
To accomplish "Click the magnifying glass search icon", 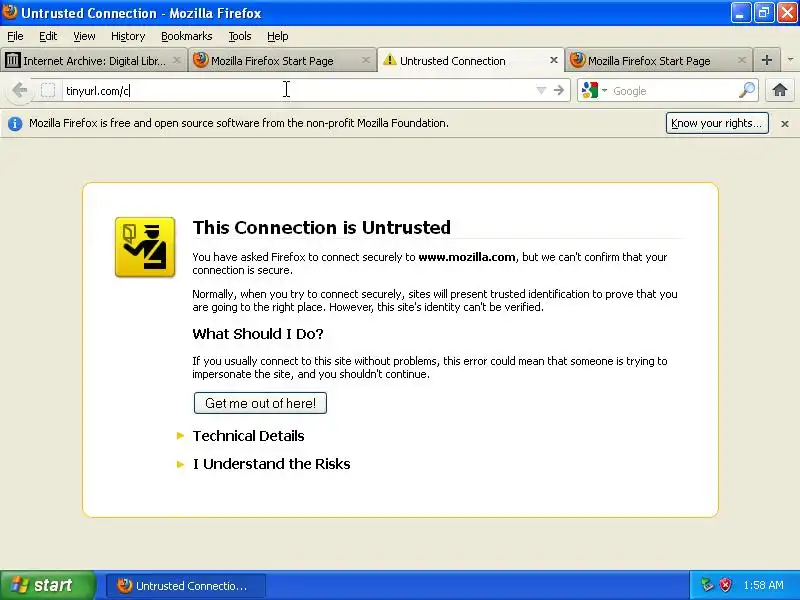I will [747, 90].
